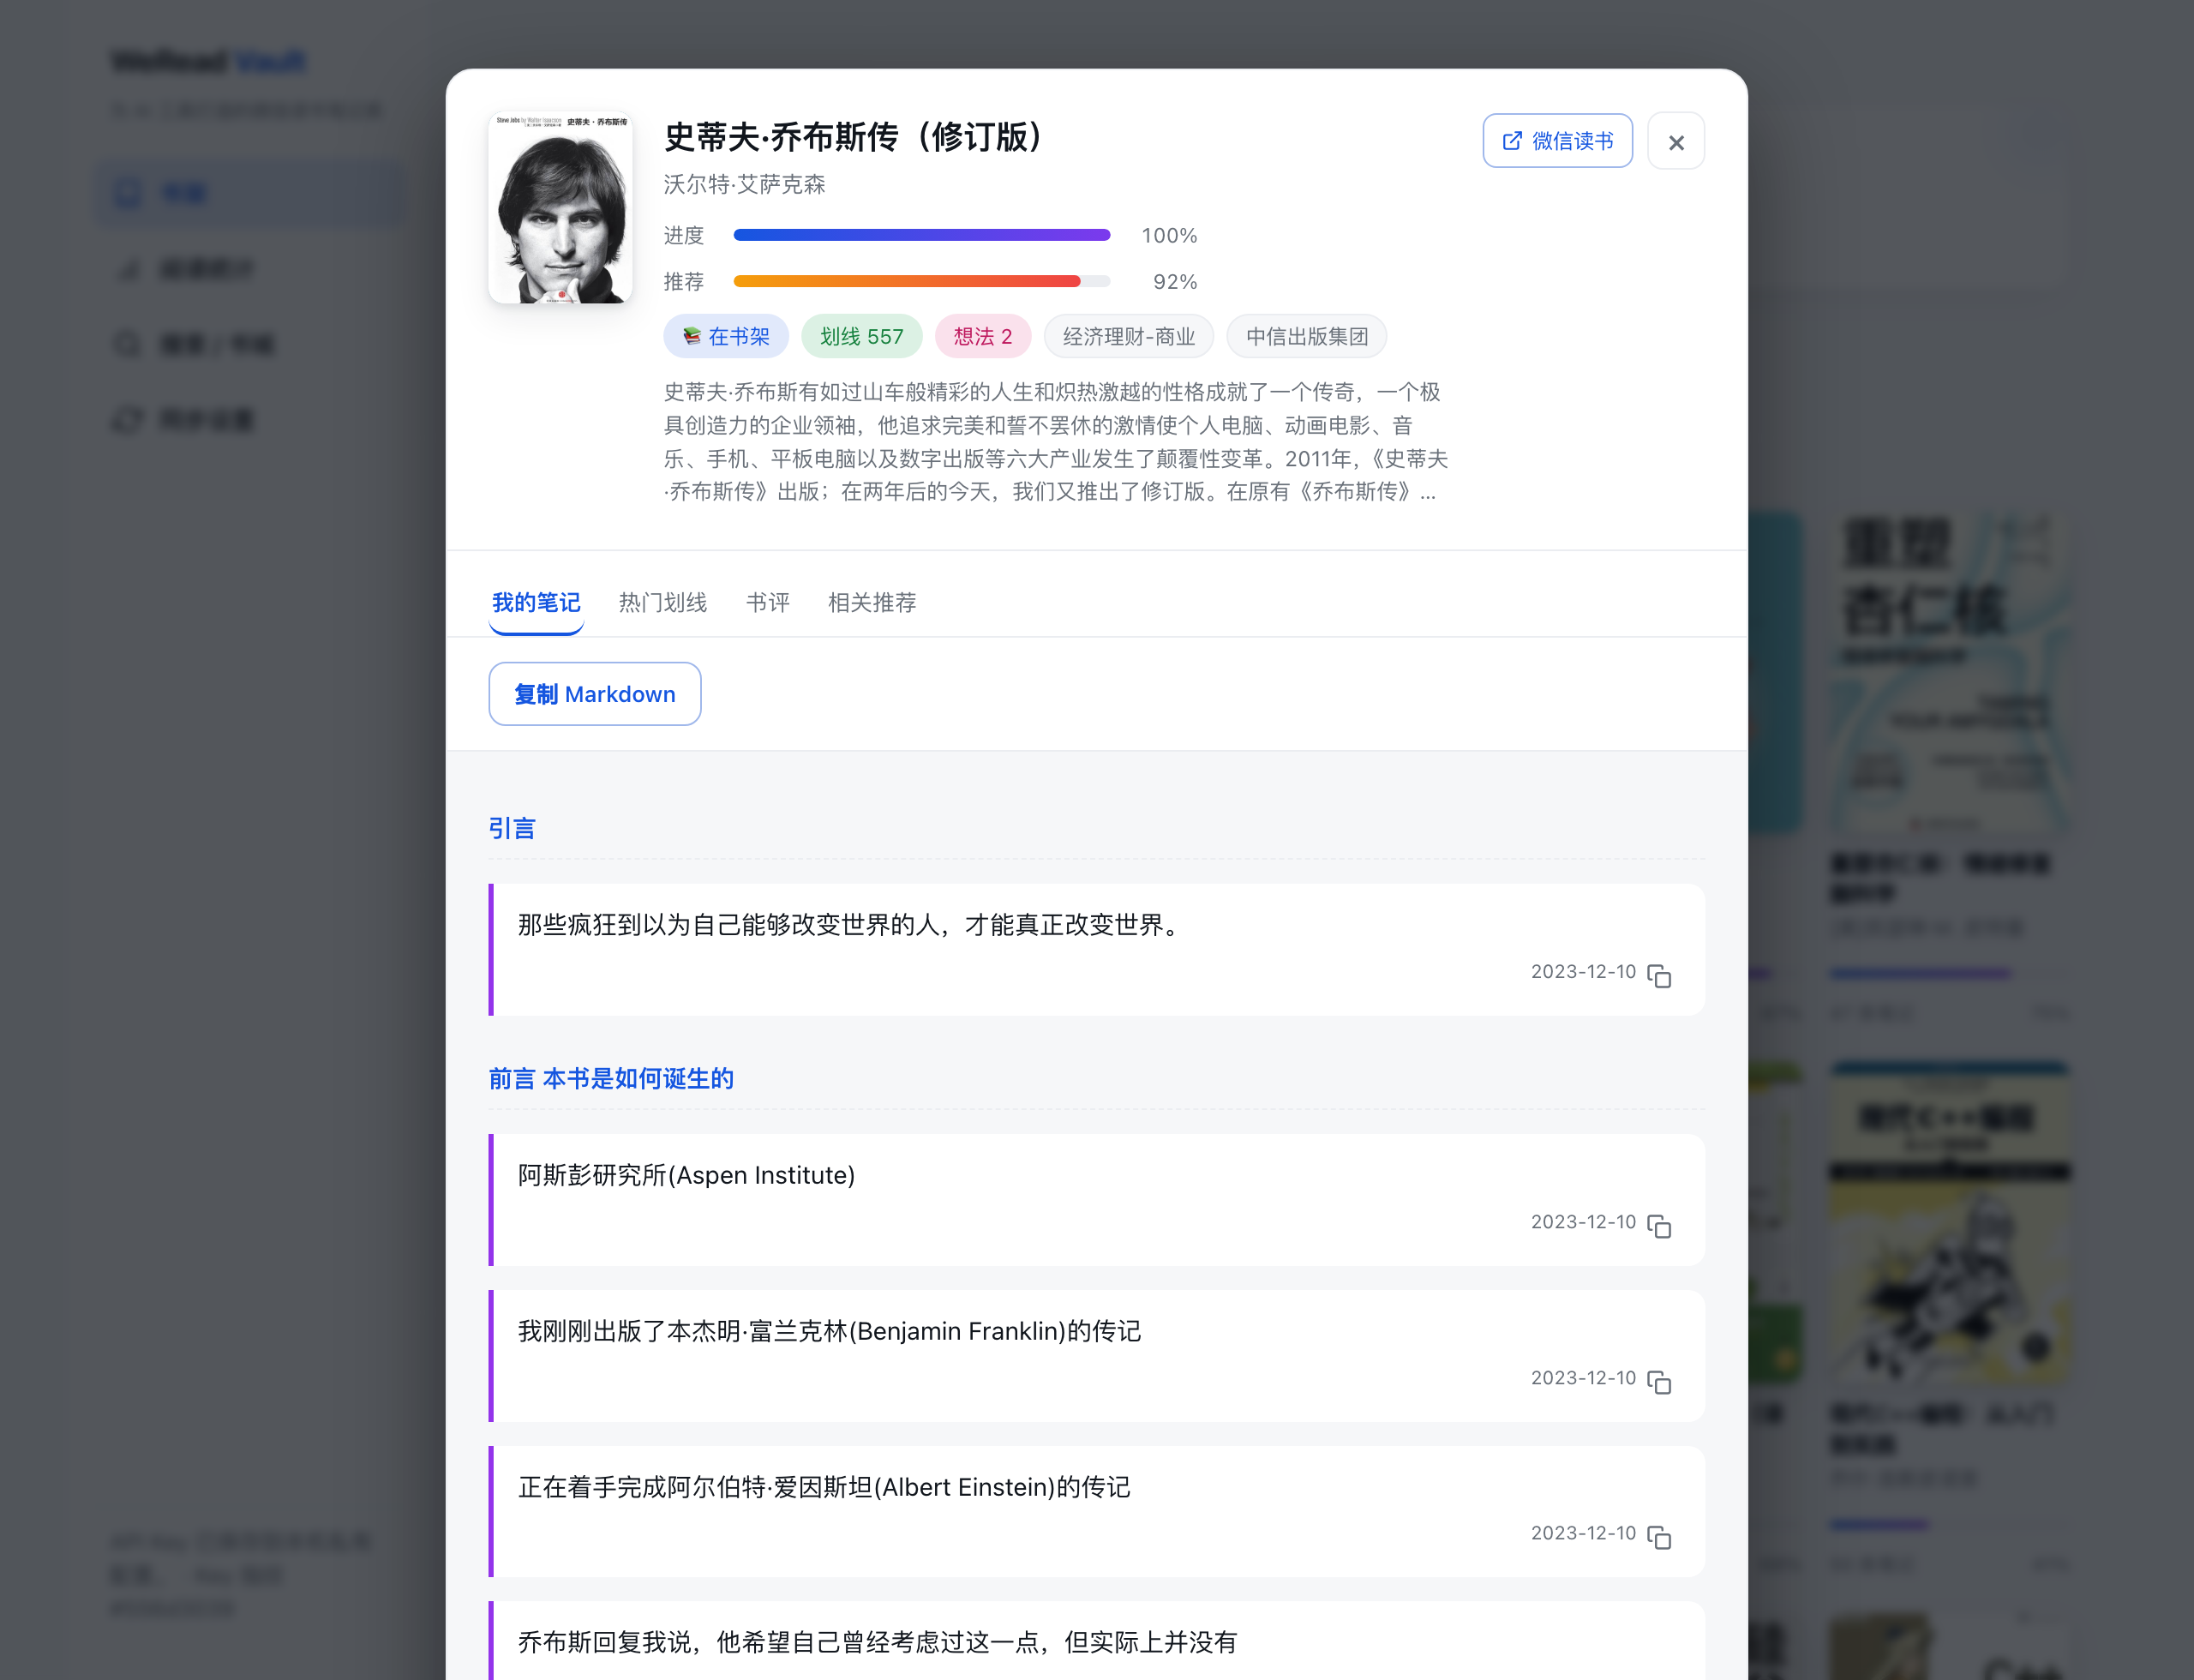Screen dimensions: 2194x1680
Task: Click the 想法 2 badge
Action: tap(982, 336)
